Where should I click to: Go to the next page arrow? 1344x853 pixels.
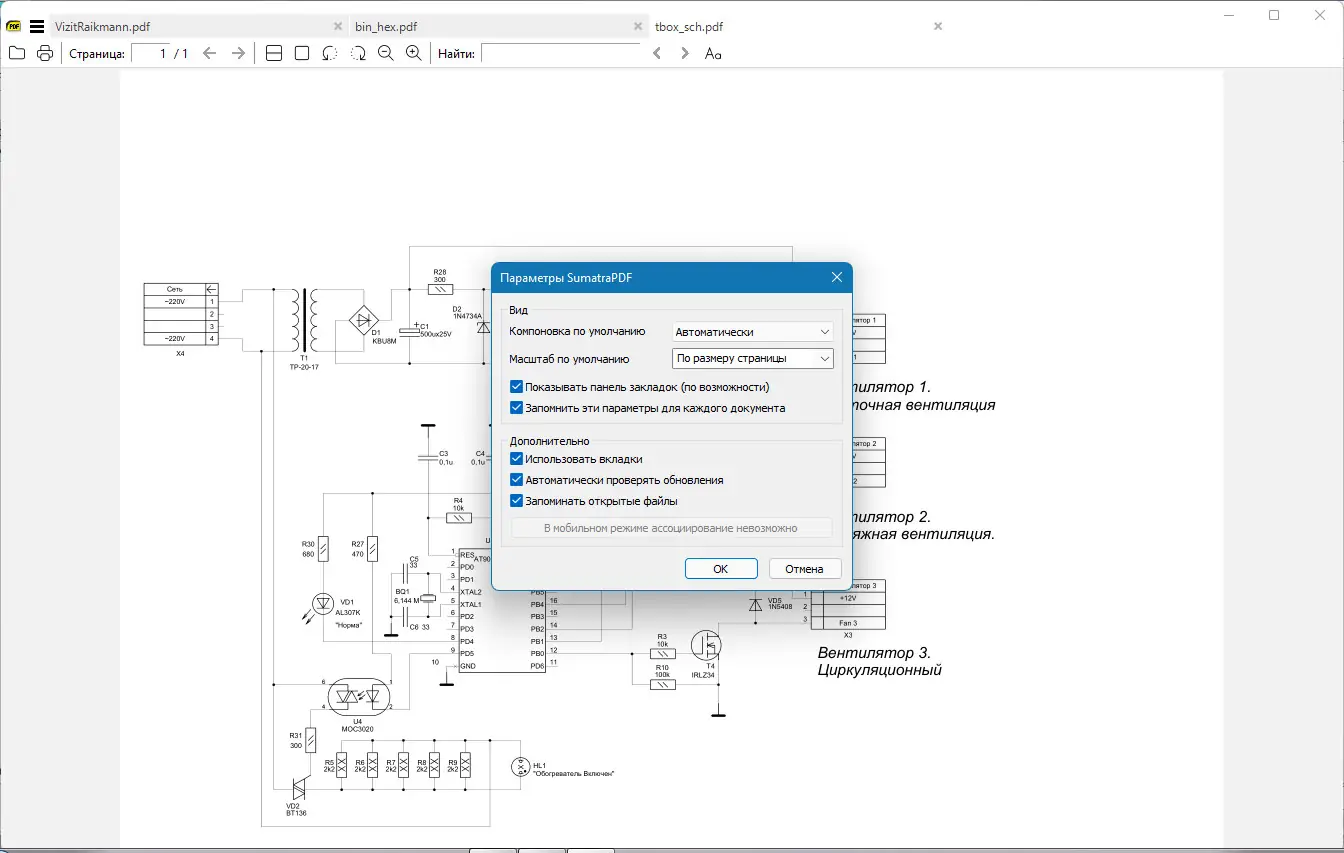[238, 53]
